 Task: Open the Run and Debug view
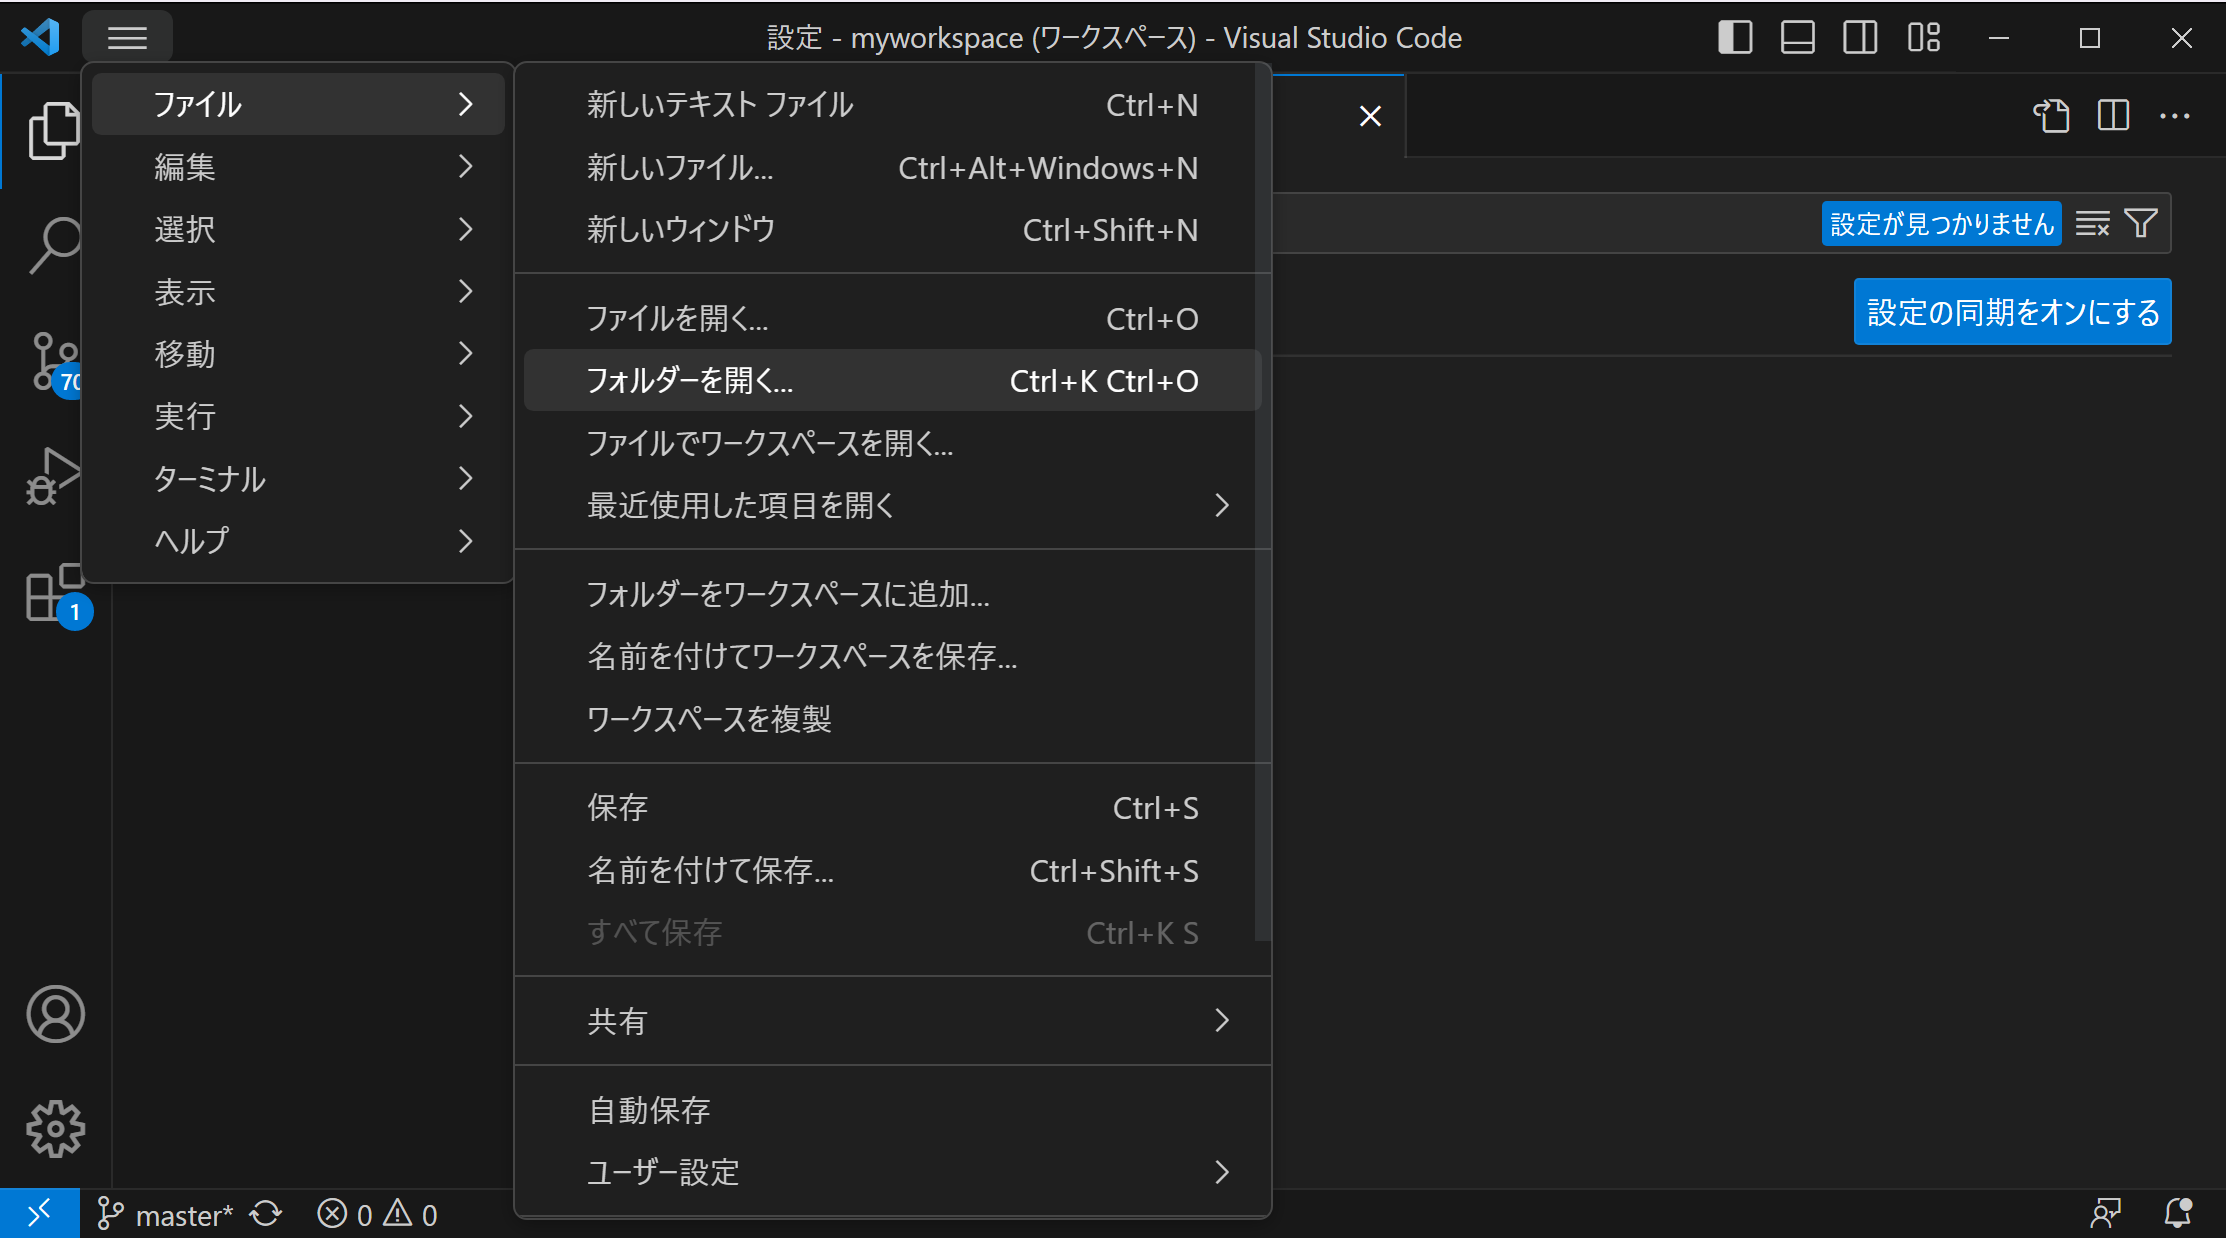52,477
